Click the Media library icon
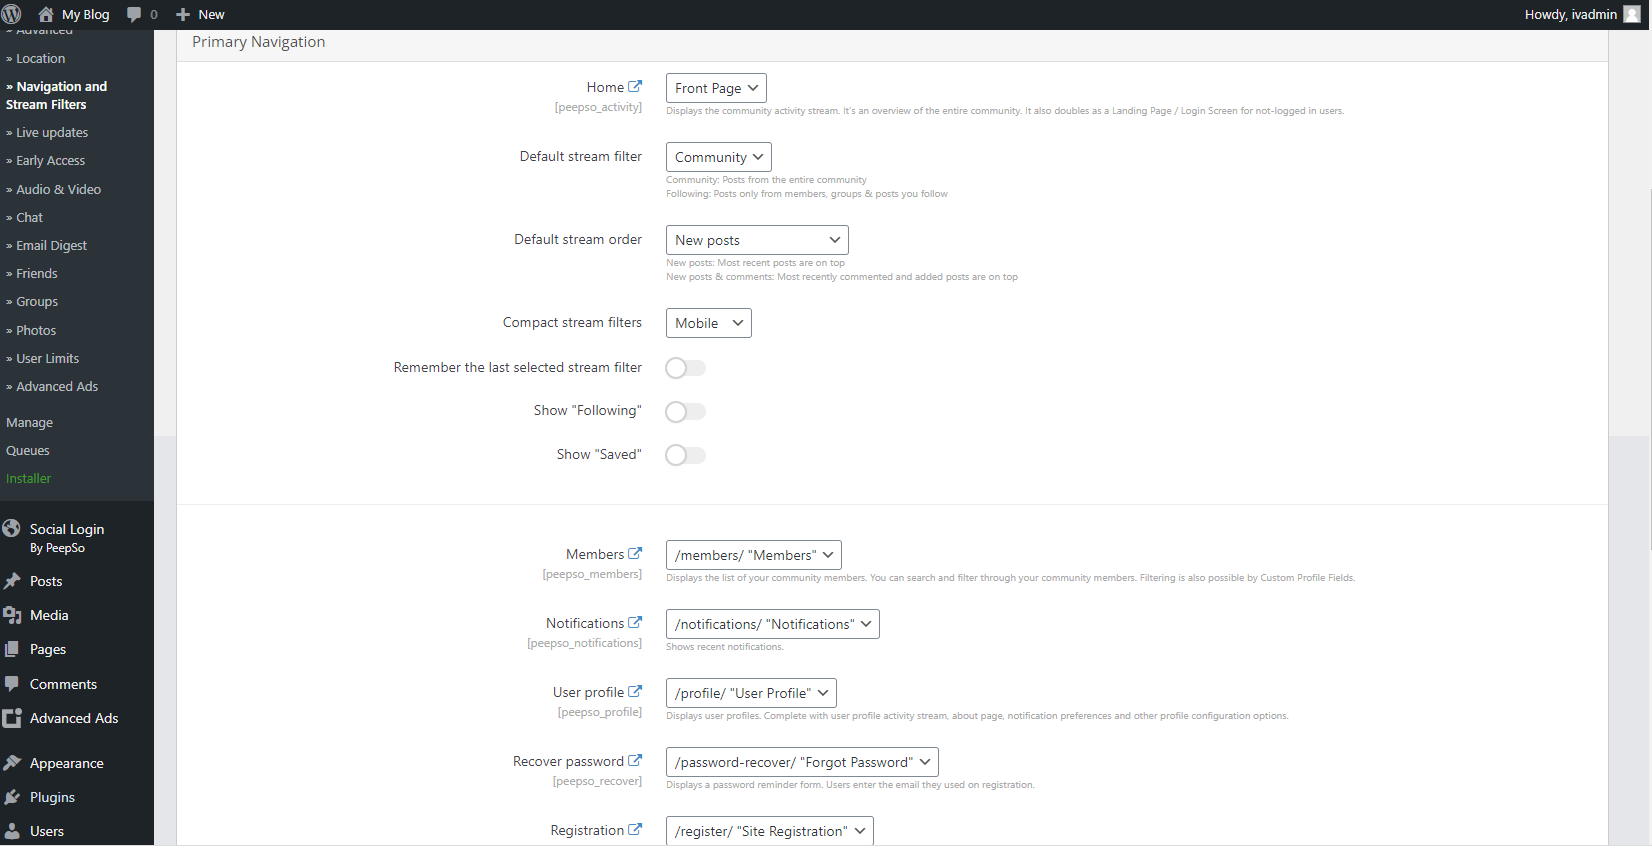The image size is (1652, 846). coord(12,615)
